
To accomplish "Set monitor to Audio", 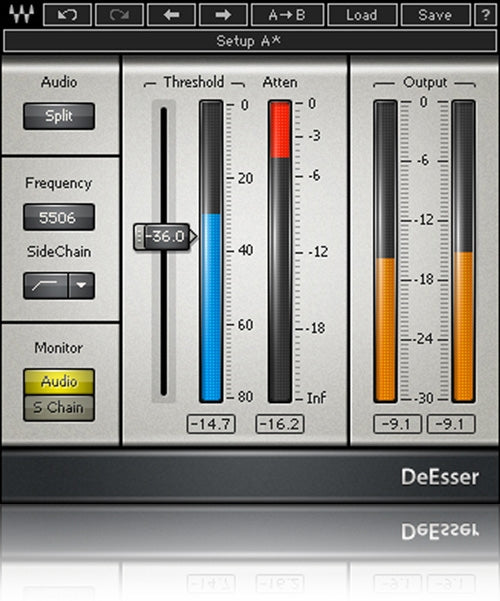I will tap(59, 382).
